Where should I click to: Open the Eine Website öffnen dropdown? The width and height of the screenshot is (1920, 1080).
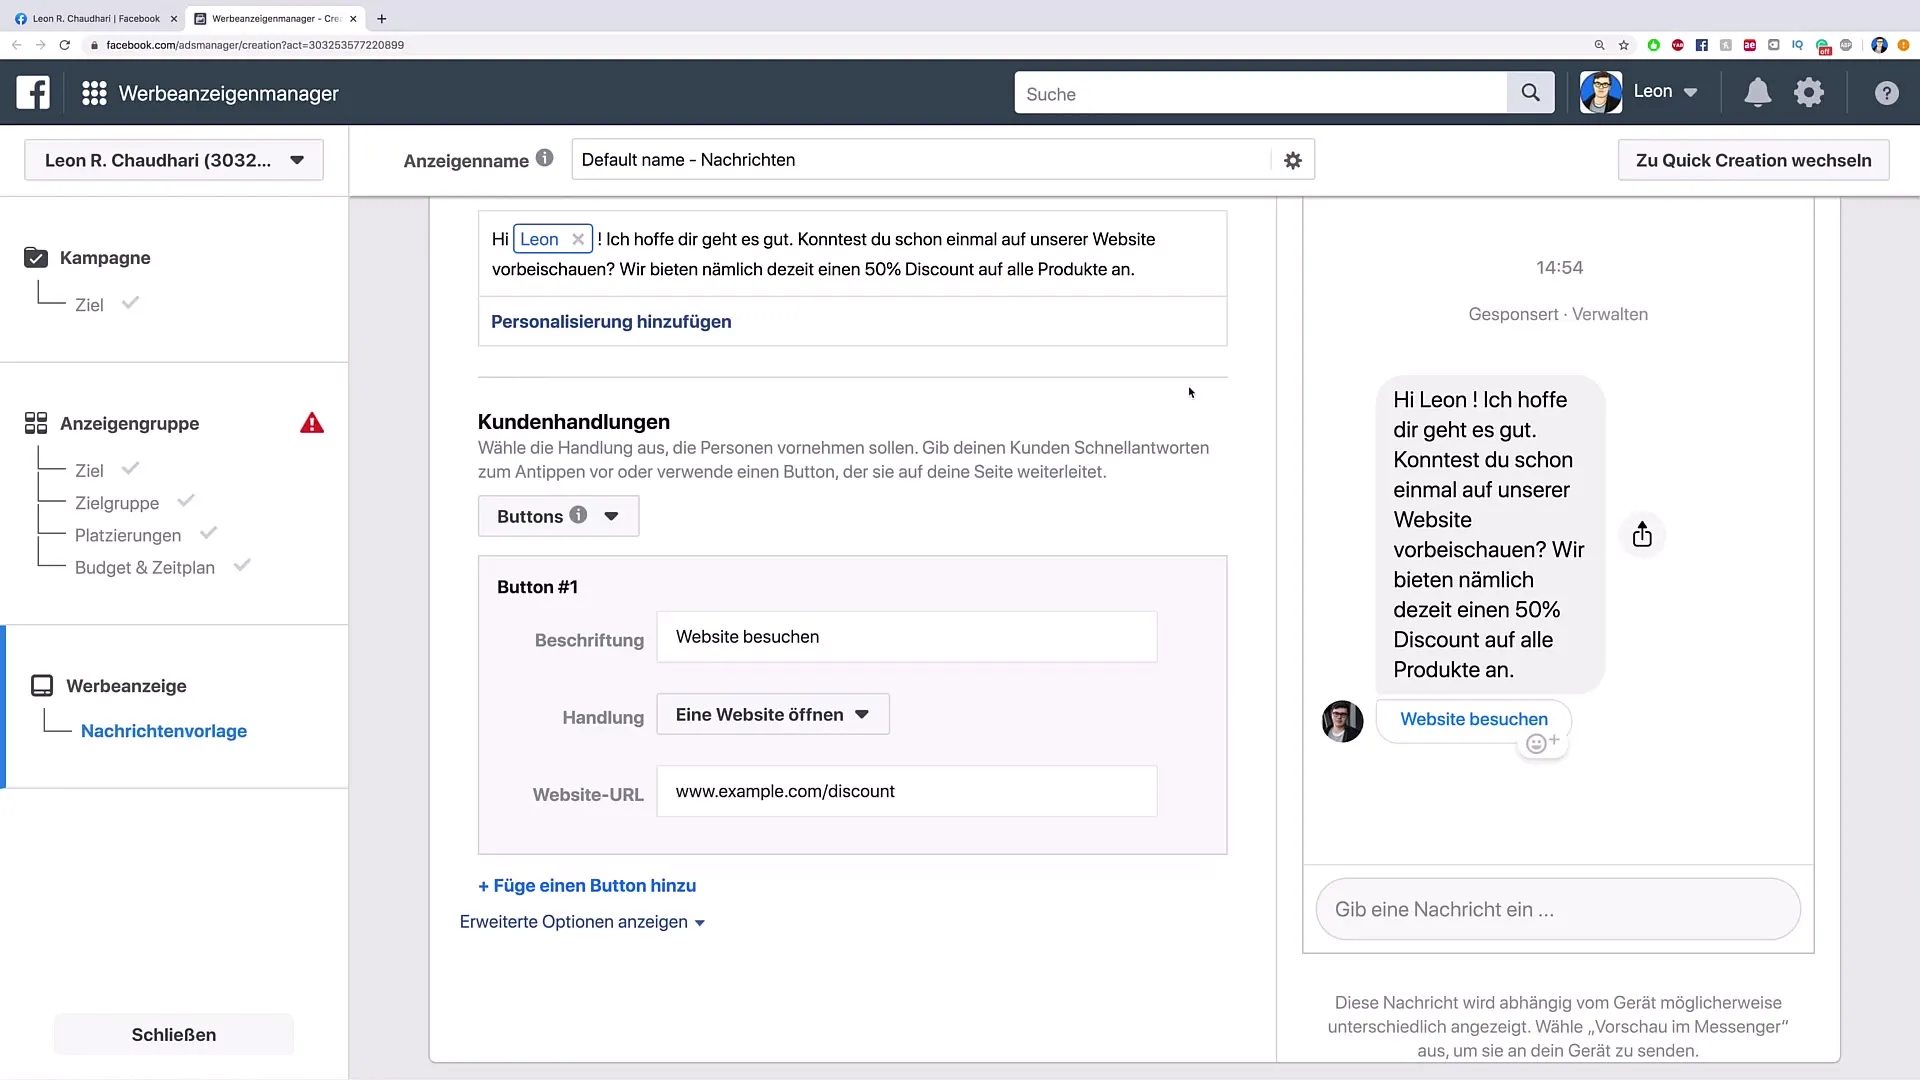click(x=772, y=715)
